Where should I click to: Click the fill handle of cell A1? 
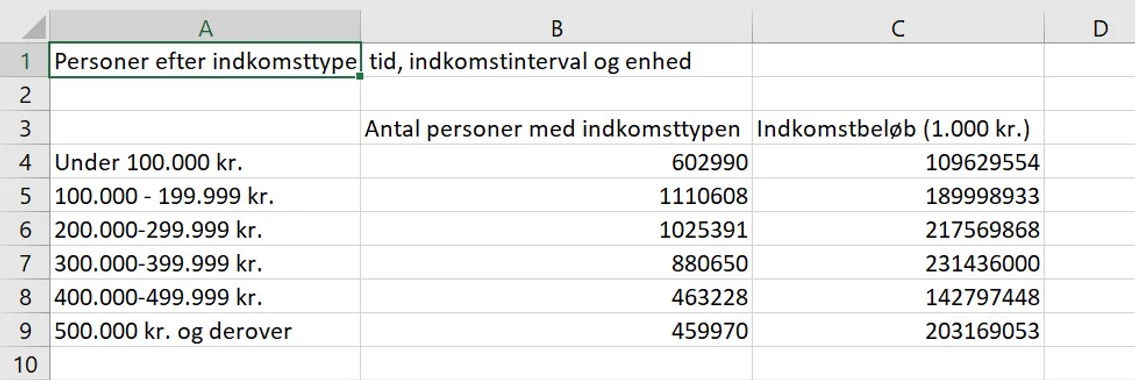point(360,76)
